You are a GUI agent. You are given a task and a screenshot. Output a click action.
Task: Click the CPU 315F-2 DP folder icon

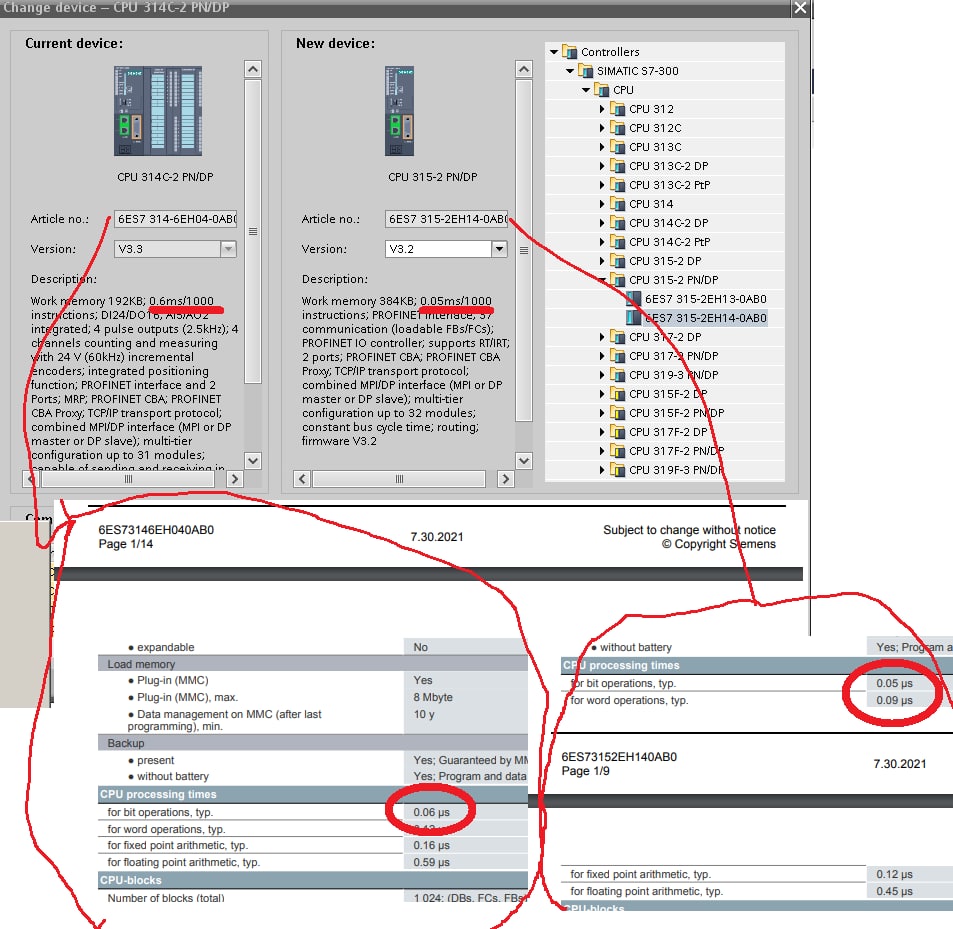[618, 394]
